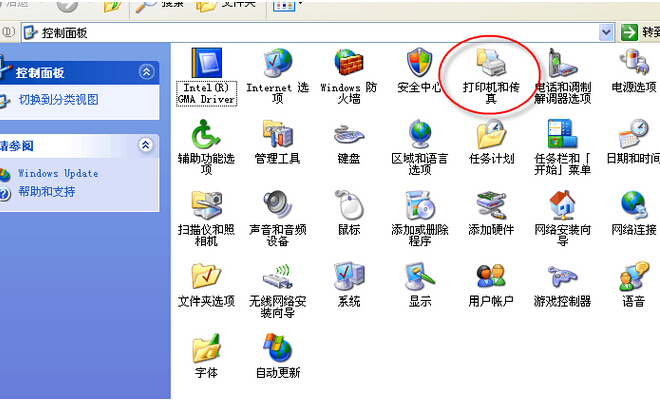Click the 控制面板 address bar field

click(300, 32)
